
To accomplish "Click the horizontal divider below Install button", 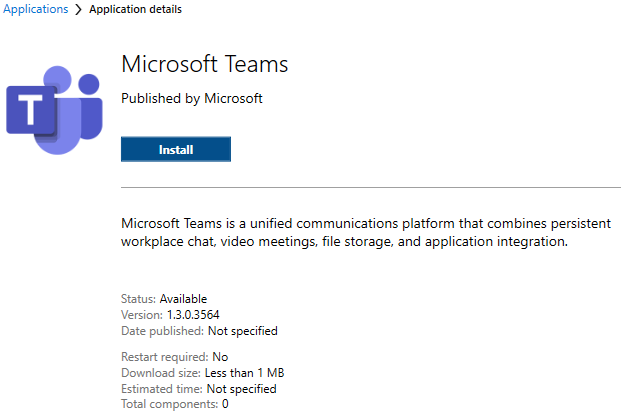I will [x=371, y=187].
